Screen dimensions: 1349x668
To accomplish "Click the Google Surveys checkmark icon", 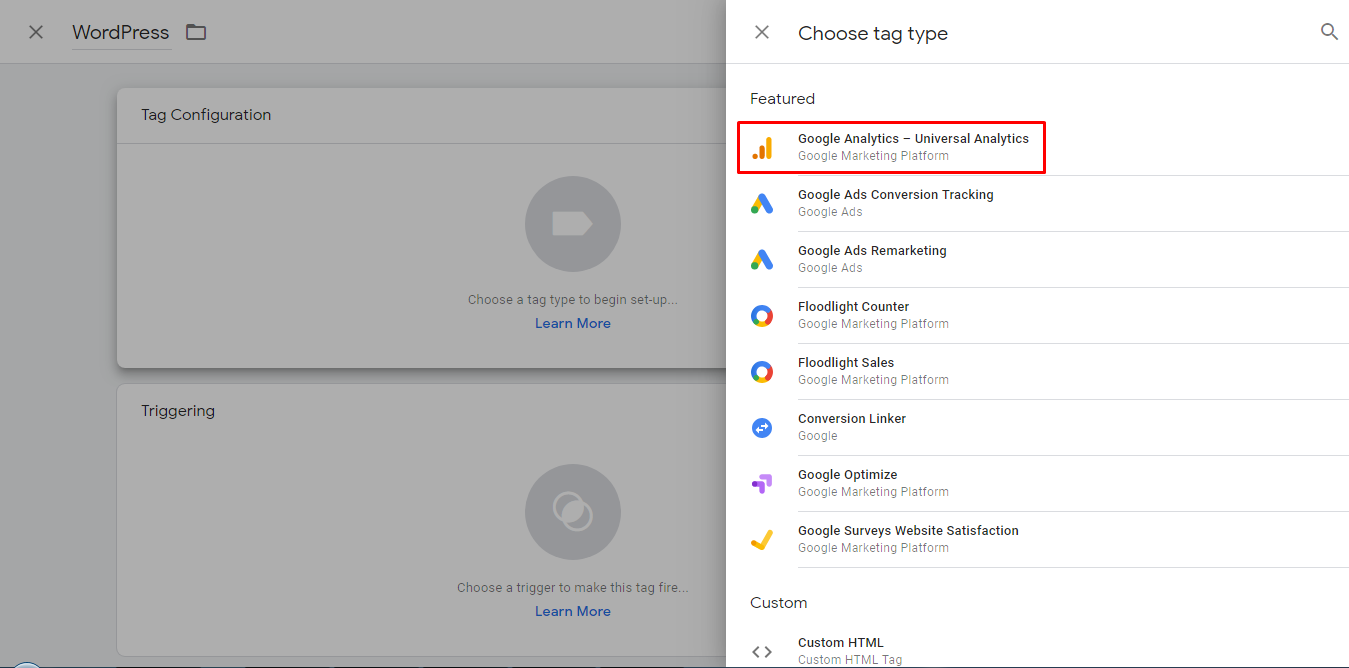I will (762, 540).
